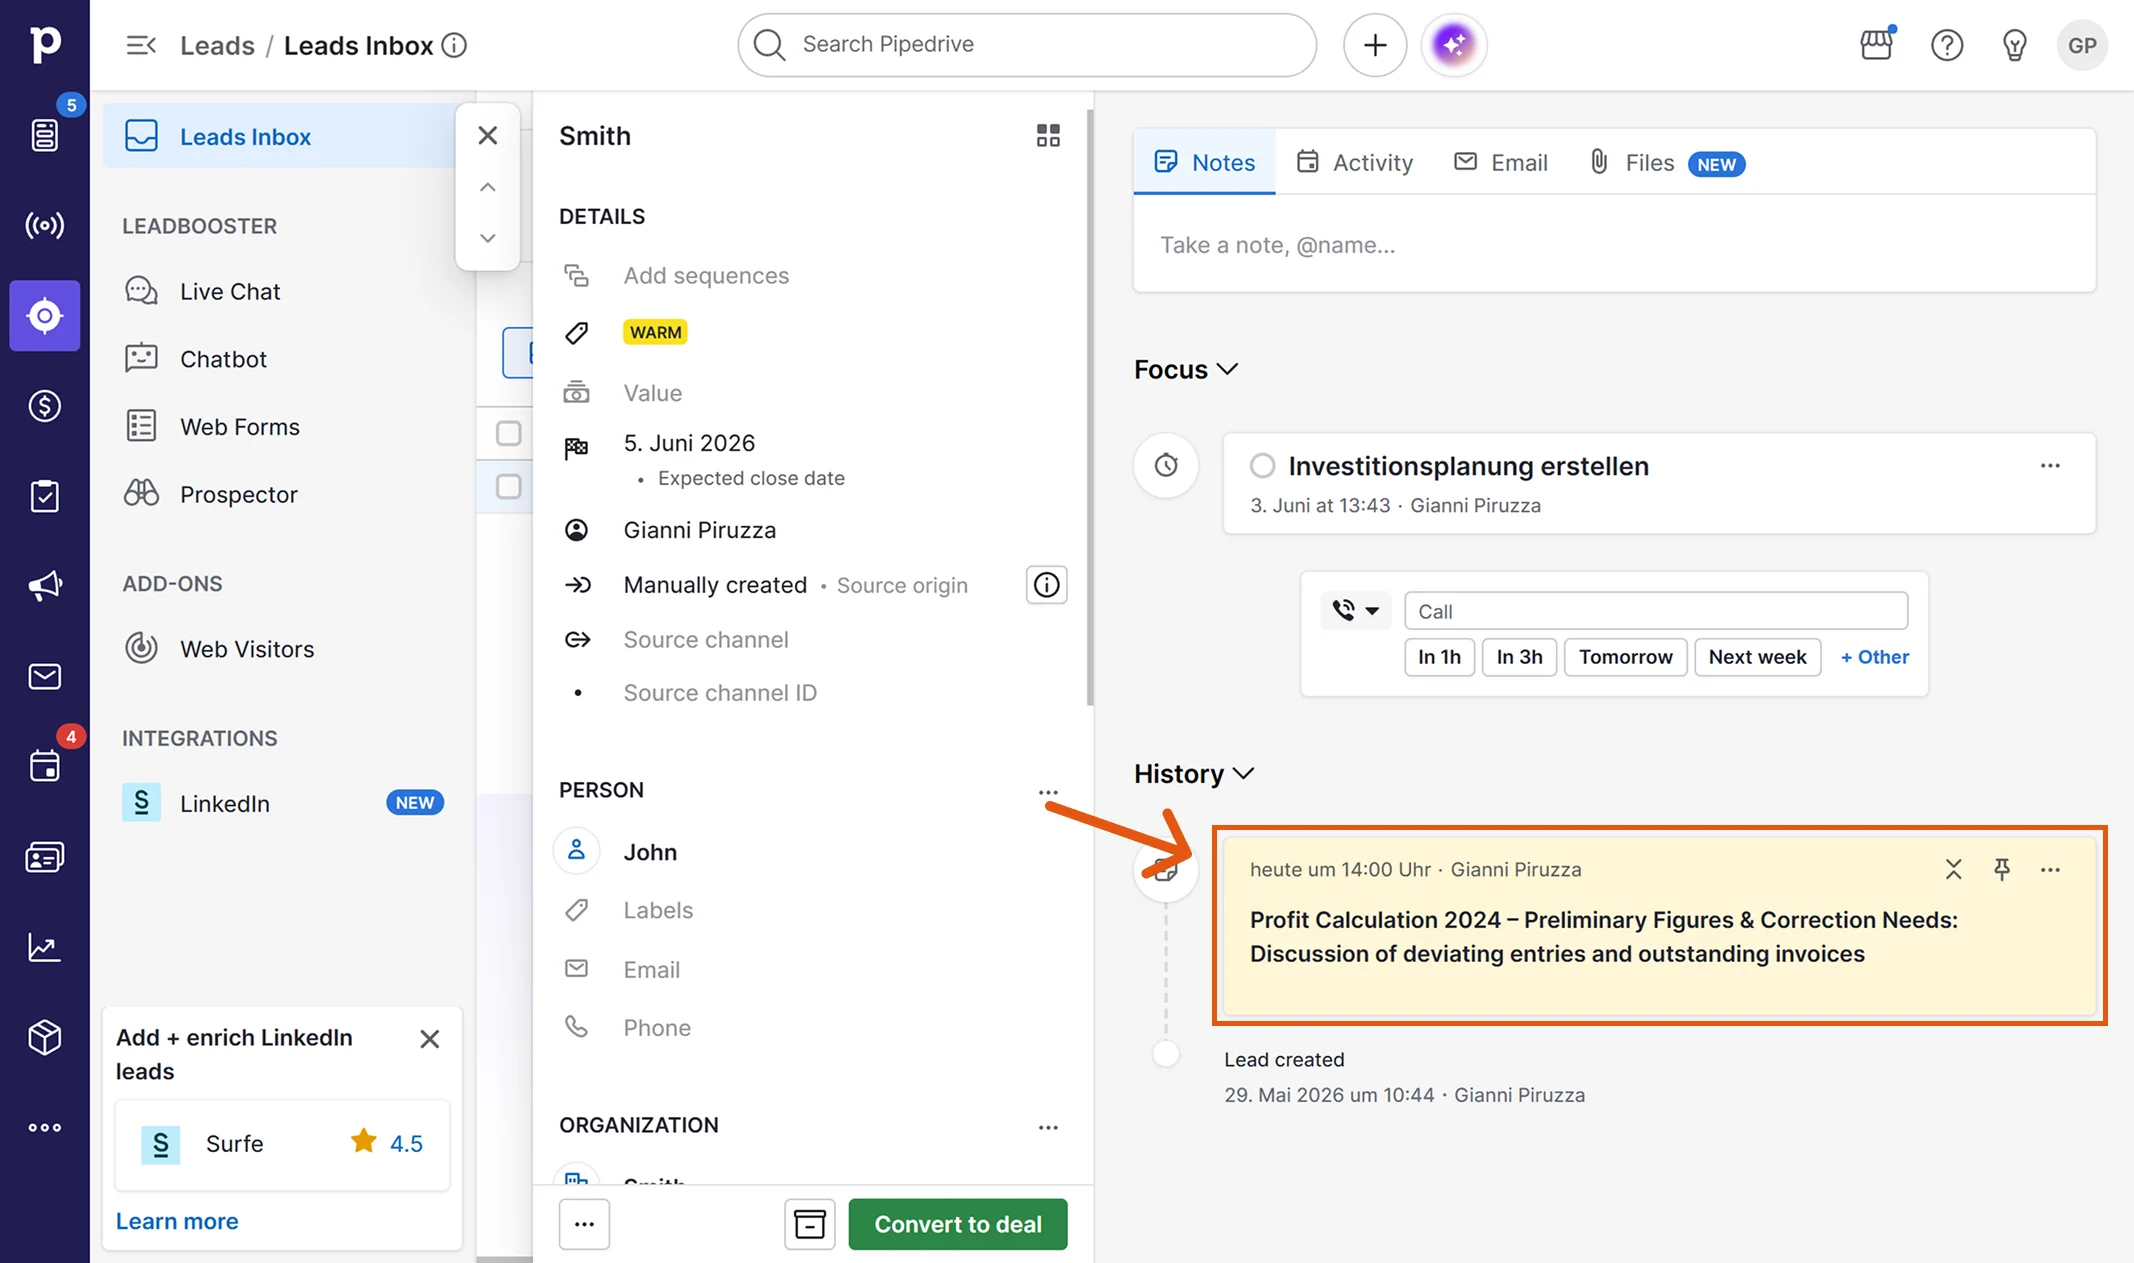The width and height of the screenshot is (2134, 1263).
Task: Open the Pipedrive logo home
Action: [x=45, y=45]
